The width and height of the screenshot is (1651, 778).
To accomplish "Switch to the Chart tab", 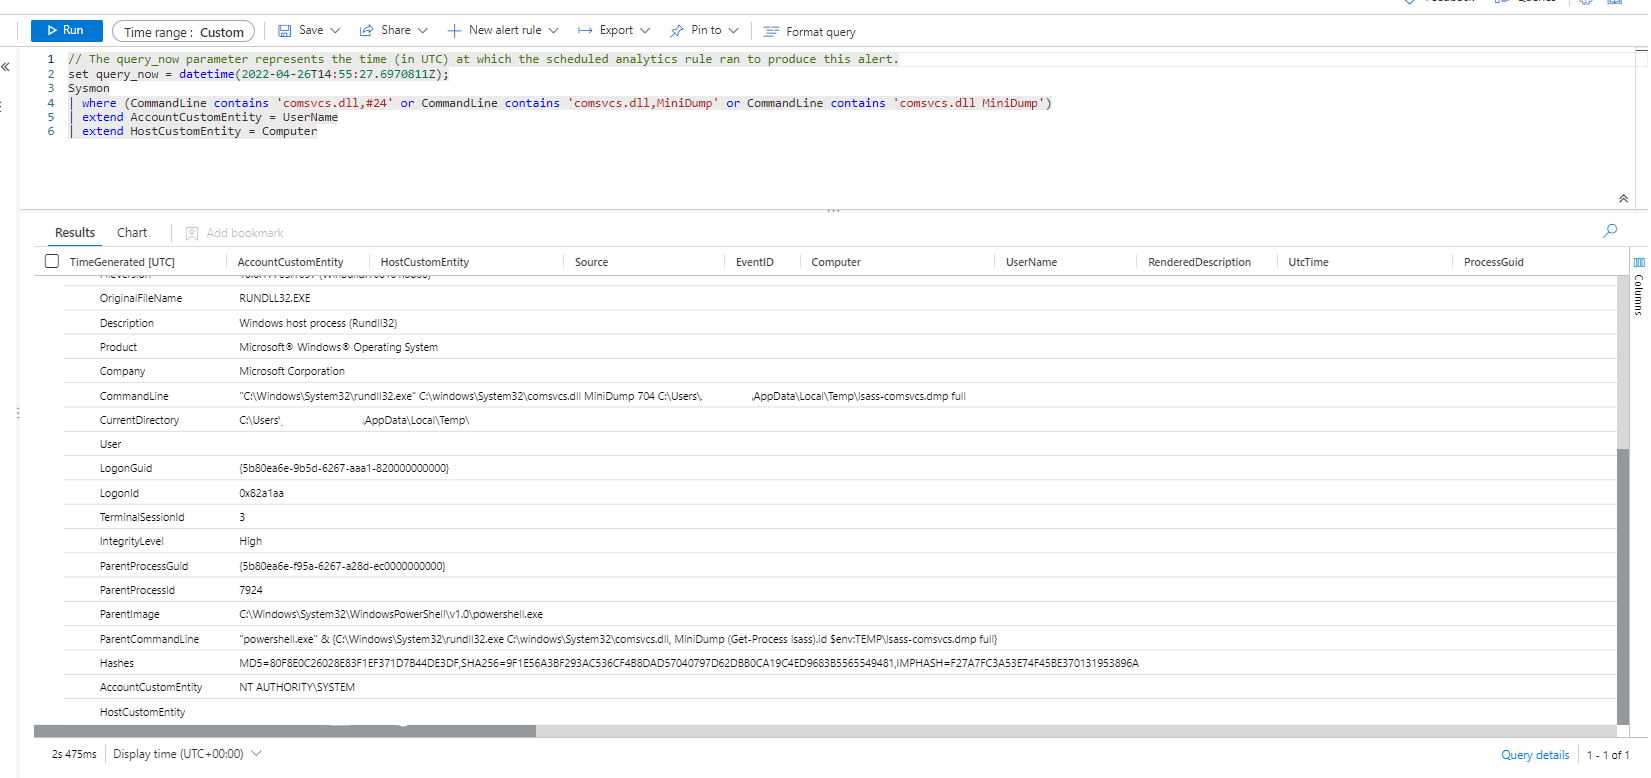I will tap(132, 233).
